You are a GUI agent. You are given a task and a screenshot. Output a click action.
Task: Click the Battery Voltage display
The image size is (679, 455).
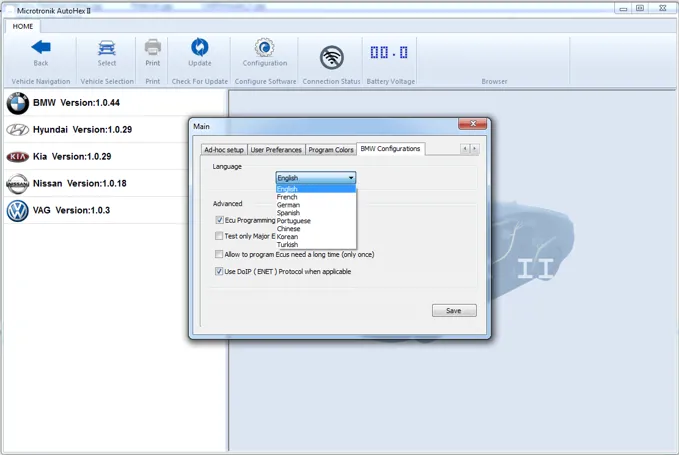point(389,52)
